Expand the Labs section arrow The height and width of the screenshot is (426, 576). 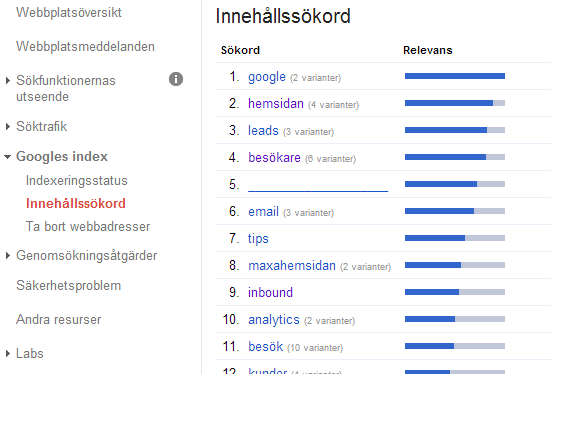[8, 353]
